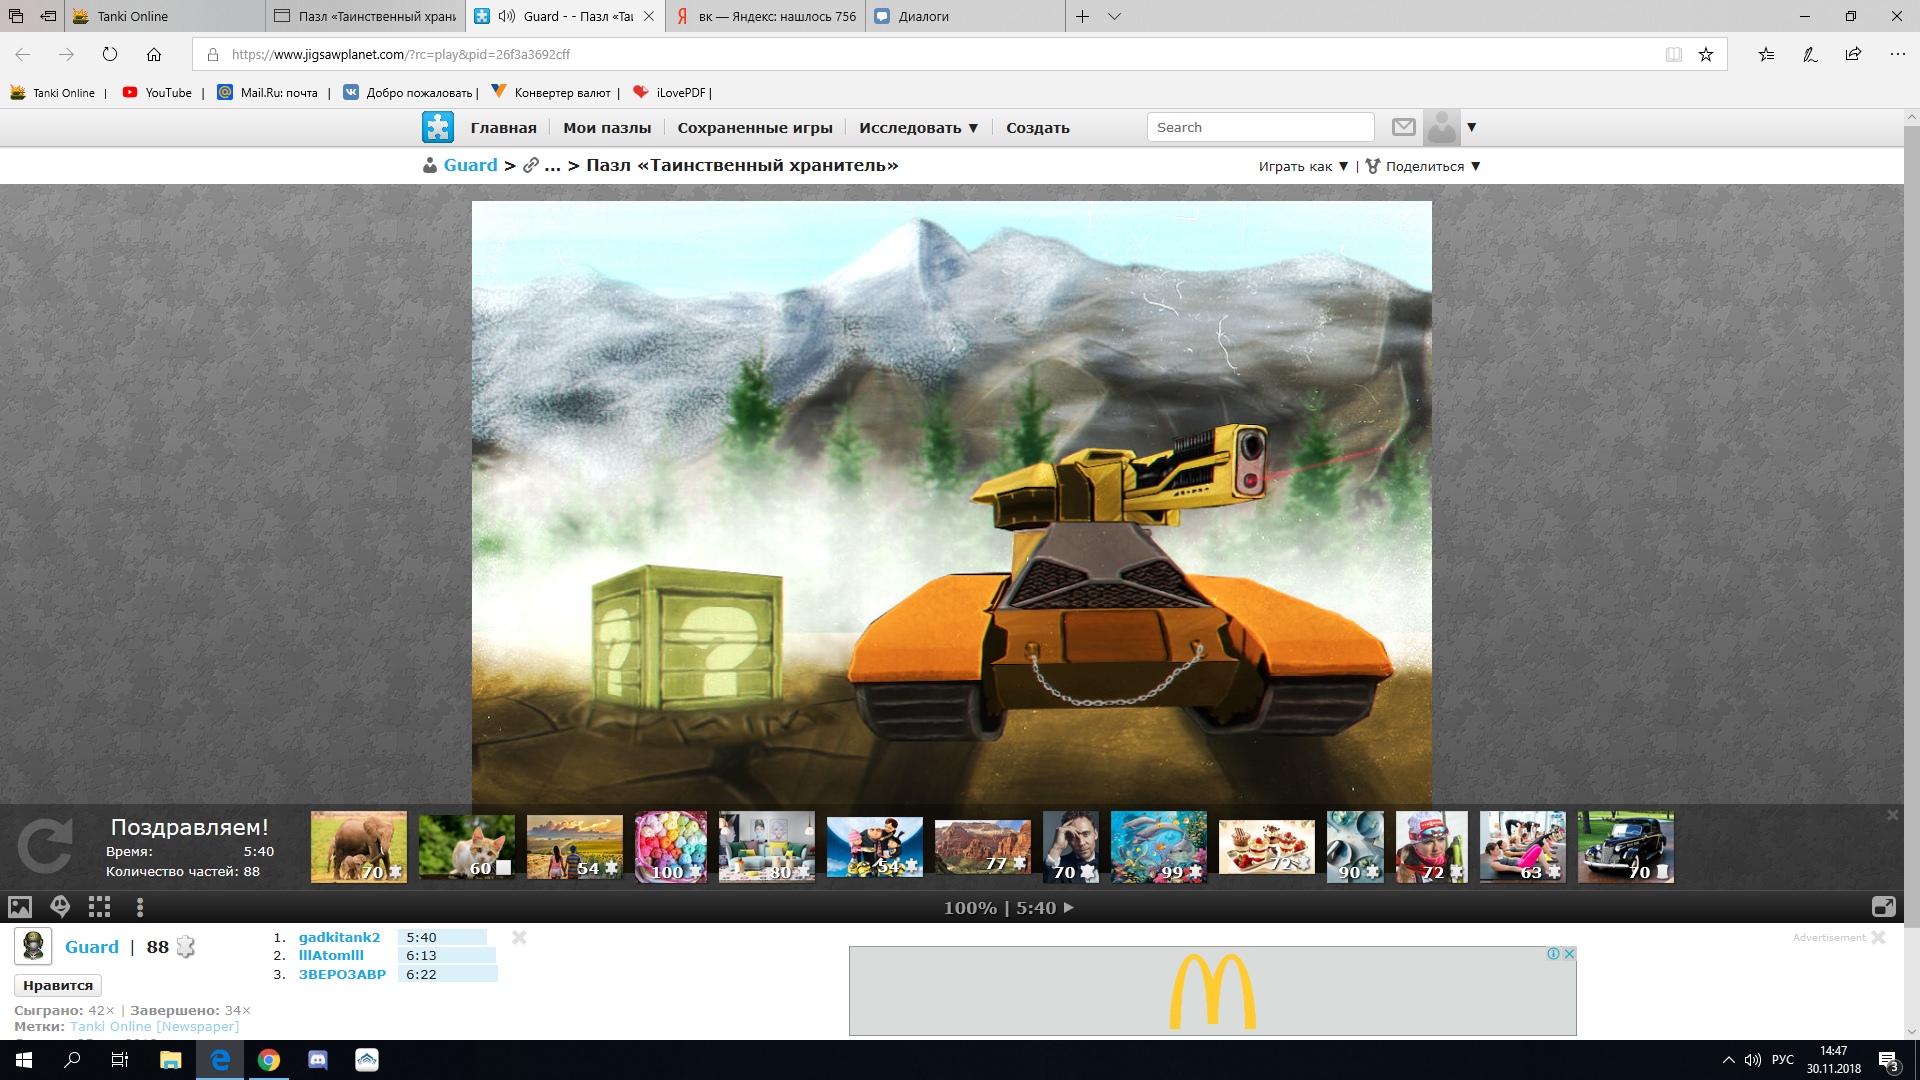The image size is (1920, 1080).
Task: Click the play arrow next to 5:40
Action: coord(1069,907)
